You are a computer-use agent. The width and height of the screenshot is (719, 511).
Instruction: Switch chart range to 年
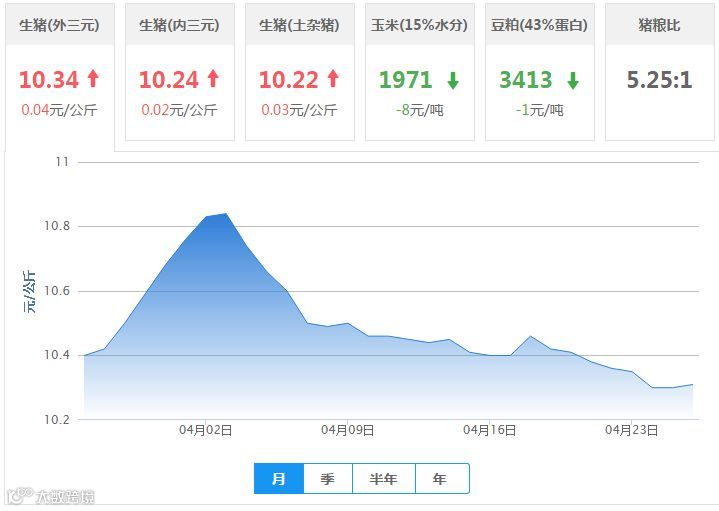442,478
